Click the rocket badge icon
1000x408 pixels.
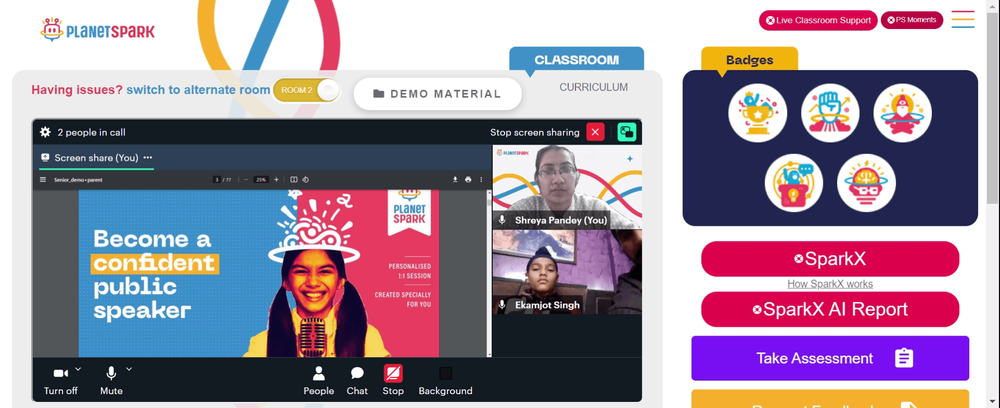coord(902,113)
